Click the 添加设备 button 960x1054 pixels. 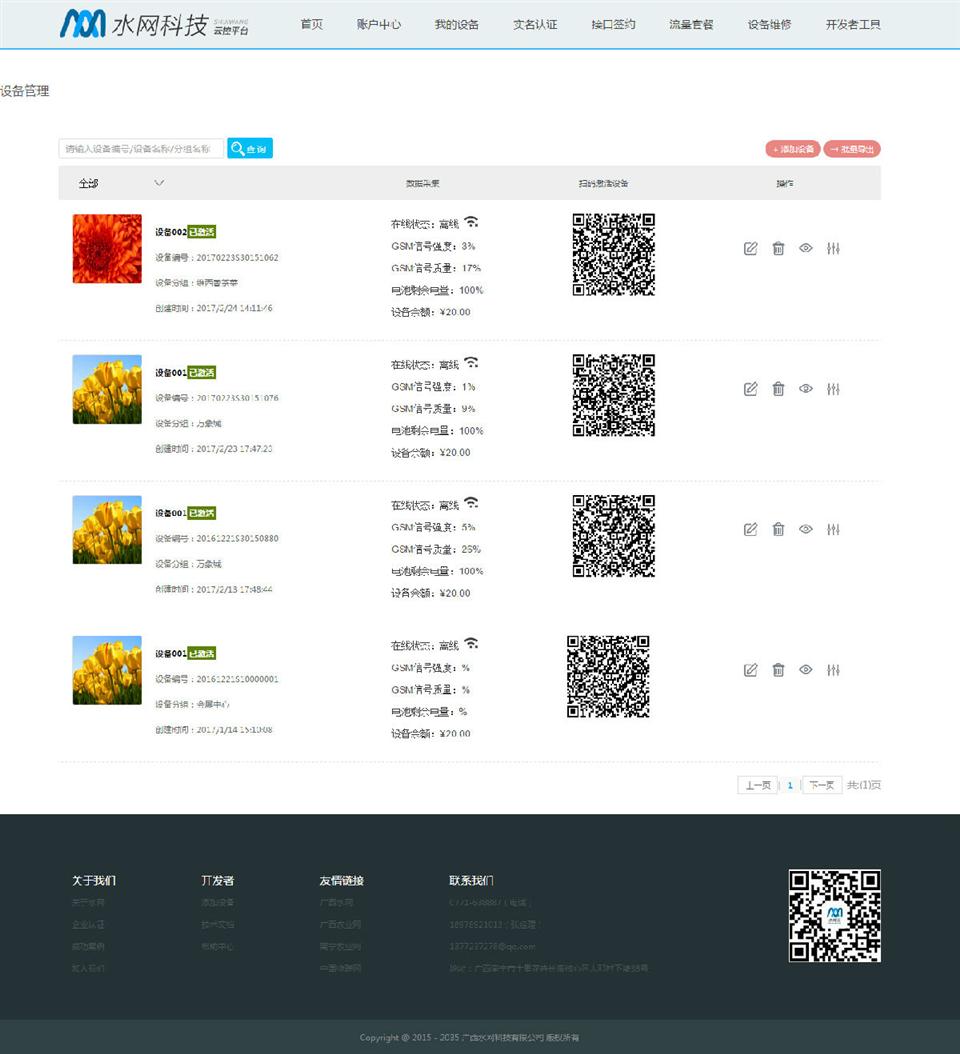pyautogui.click(x=793, y=149)
